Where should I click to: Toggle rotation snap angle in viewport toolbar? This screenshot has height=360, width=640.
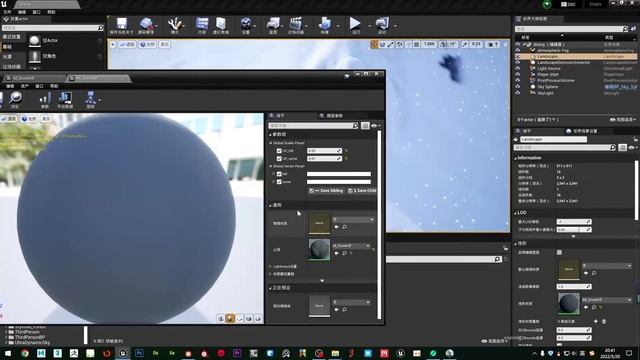point(443,44)
